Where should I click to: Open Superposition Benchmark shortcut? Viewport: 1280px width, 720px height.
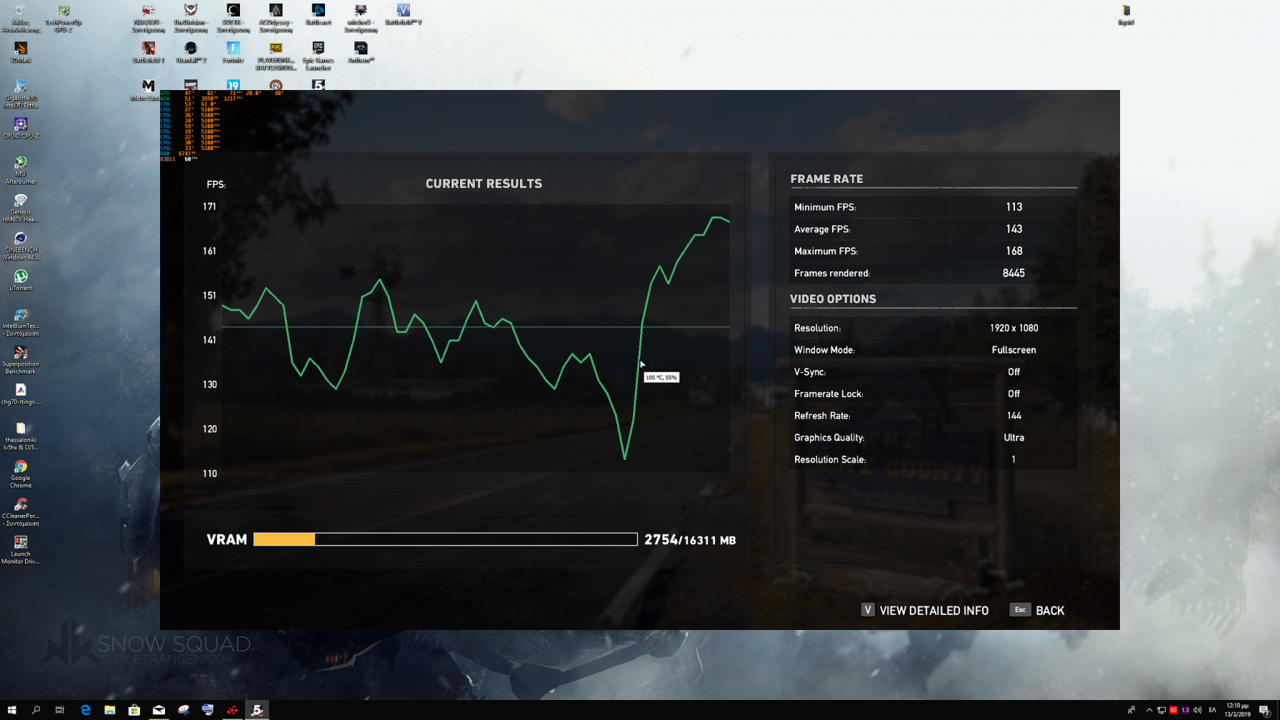pyautogui.click(x=20, y=358)
